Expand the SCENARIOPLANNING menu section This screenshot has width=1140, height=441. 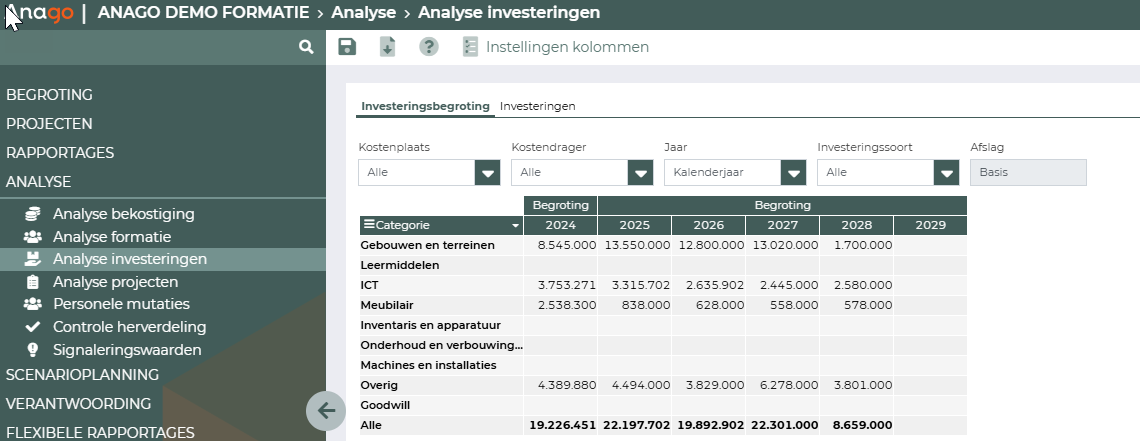[83, 375]
